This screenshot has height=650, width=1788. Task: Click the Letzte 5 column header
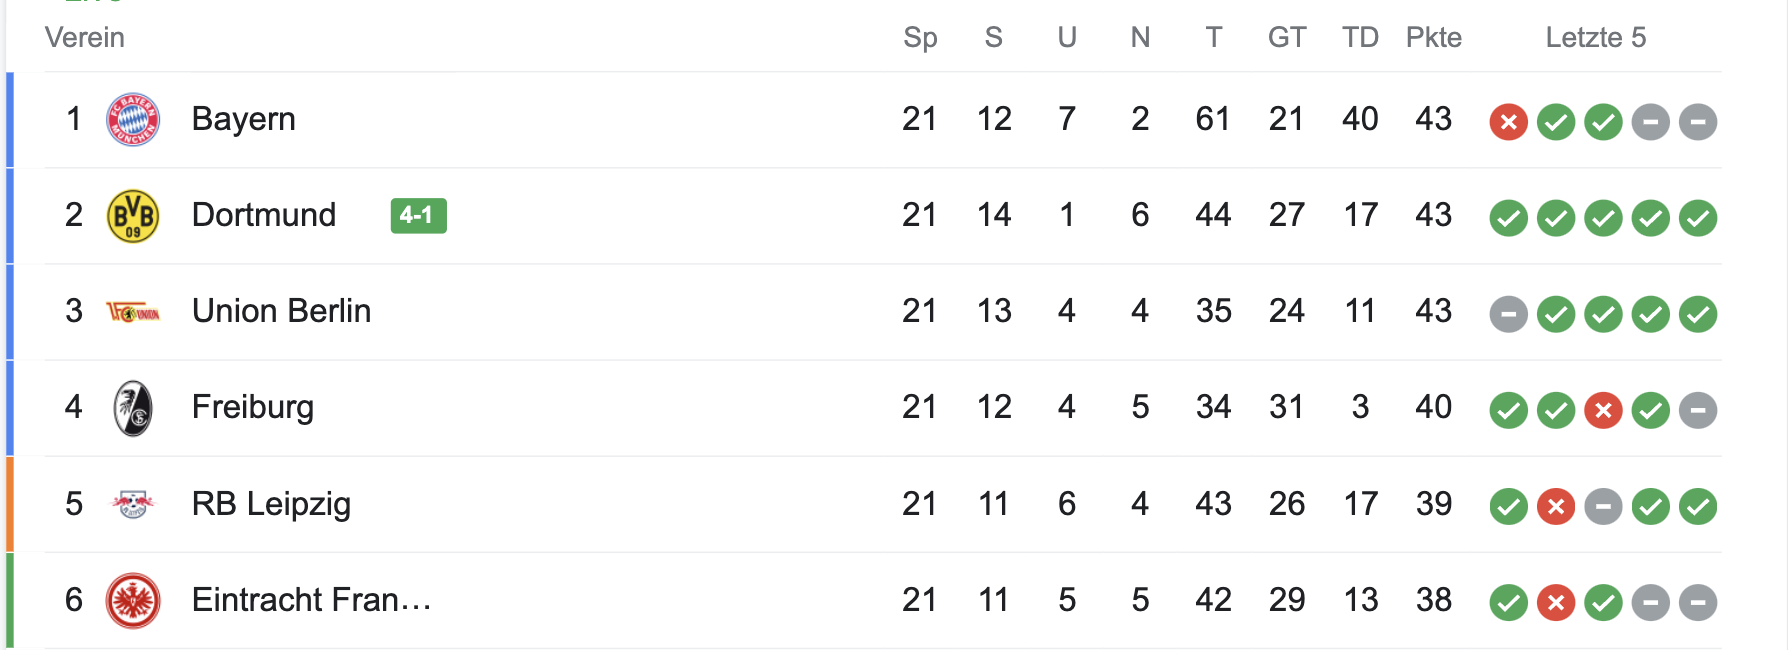coord(1595,38)
